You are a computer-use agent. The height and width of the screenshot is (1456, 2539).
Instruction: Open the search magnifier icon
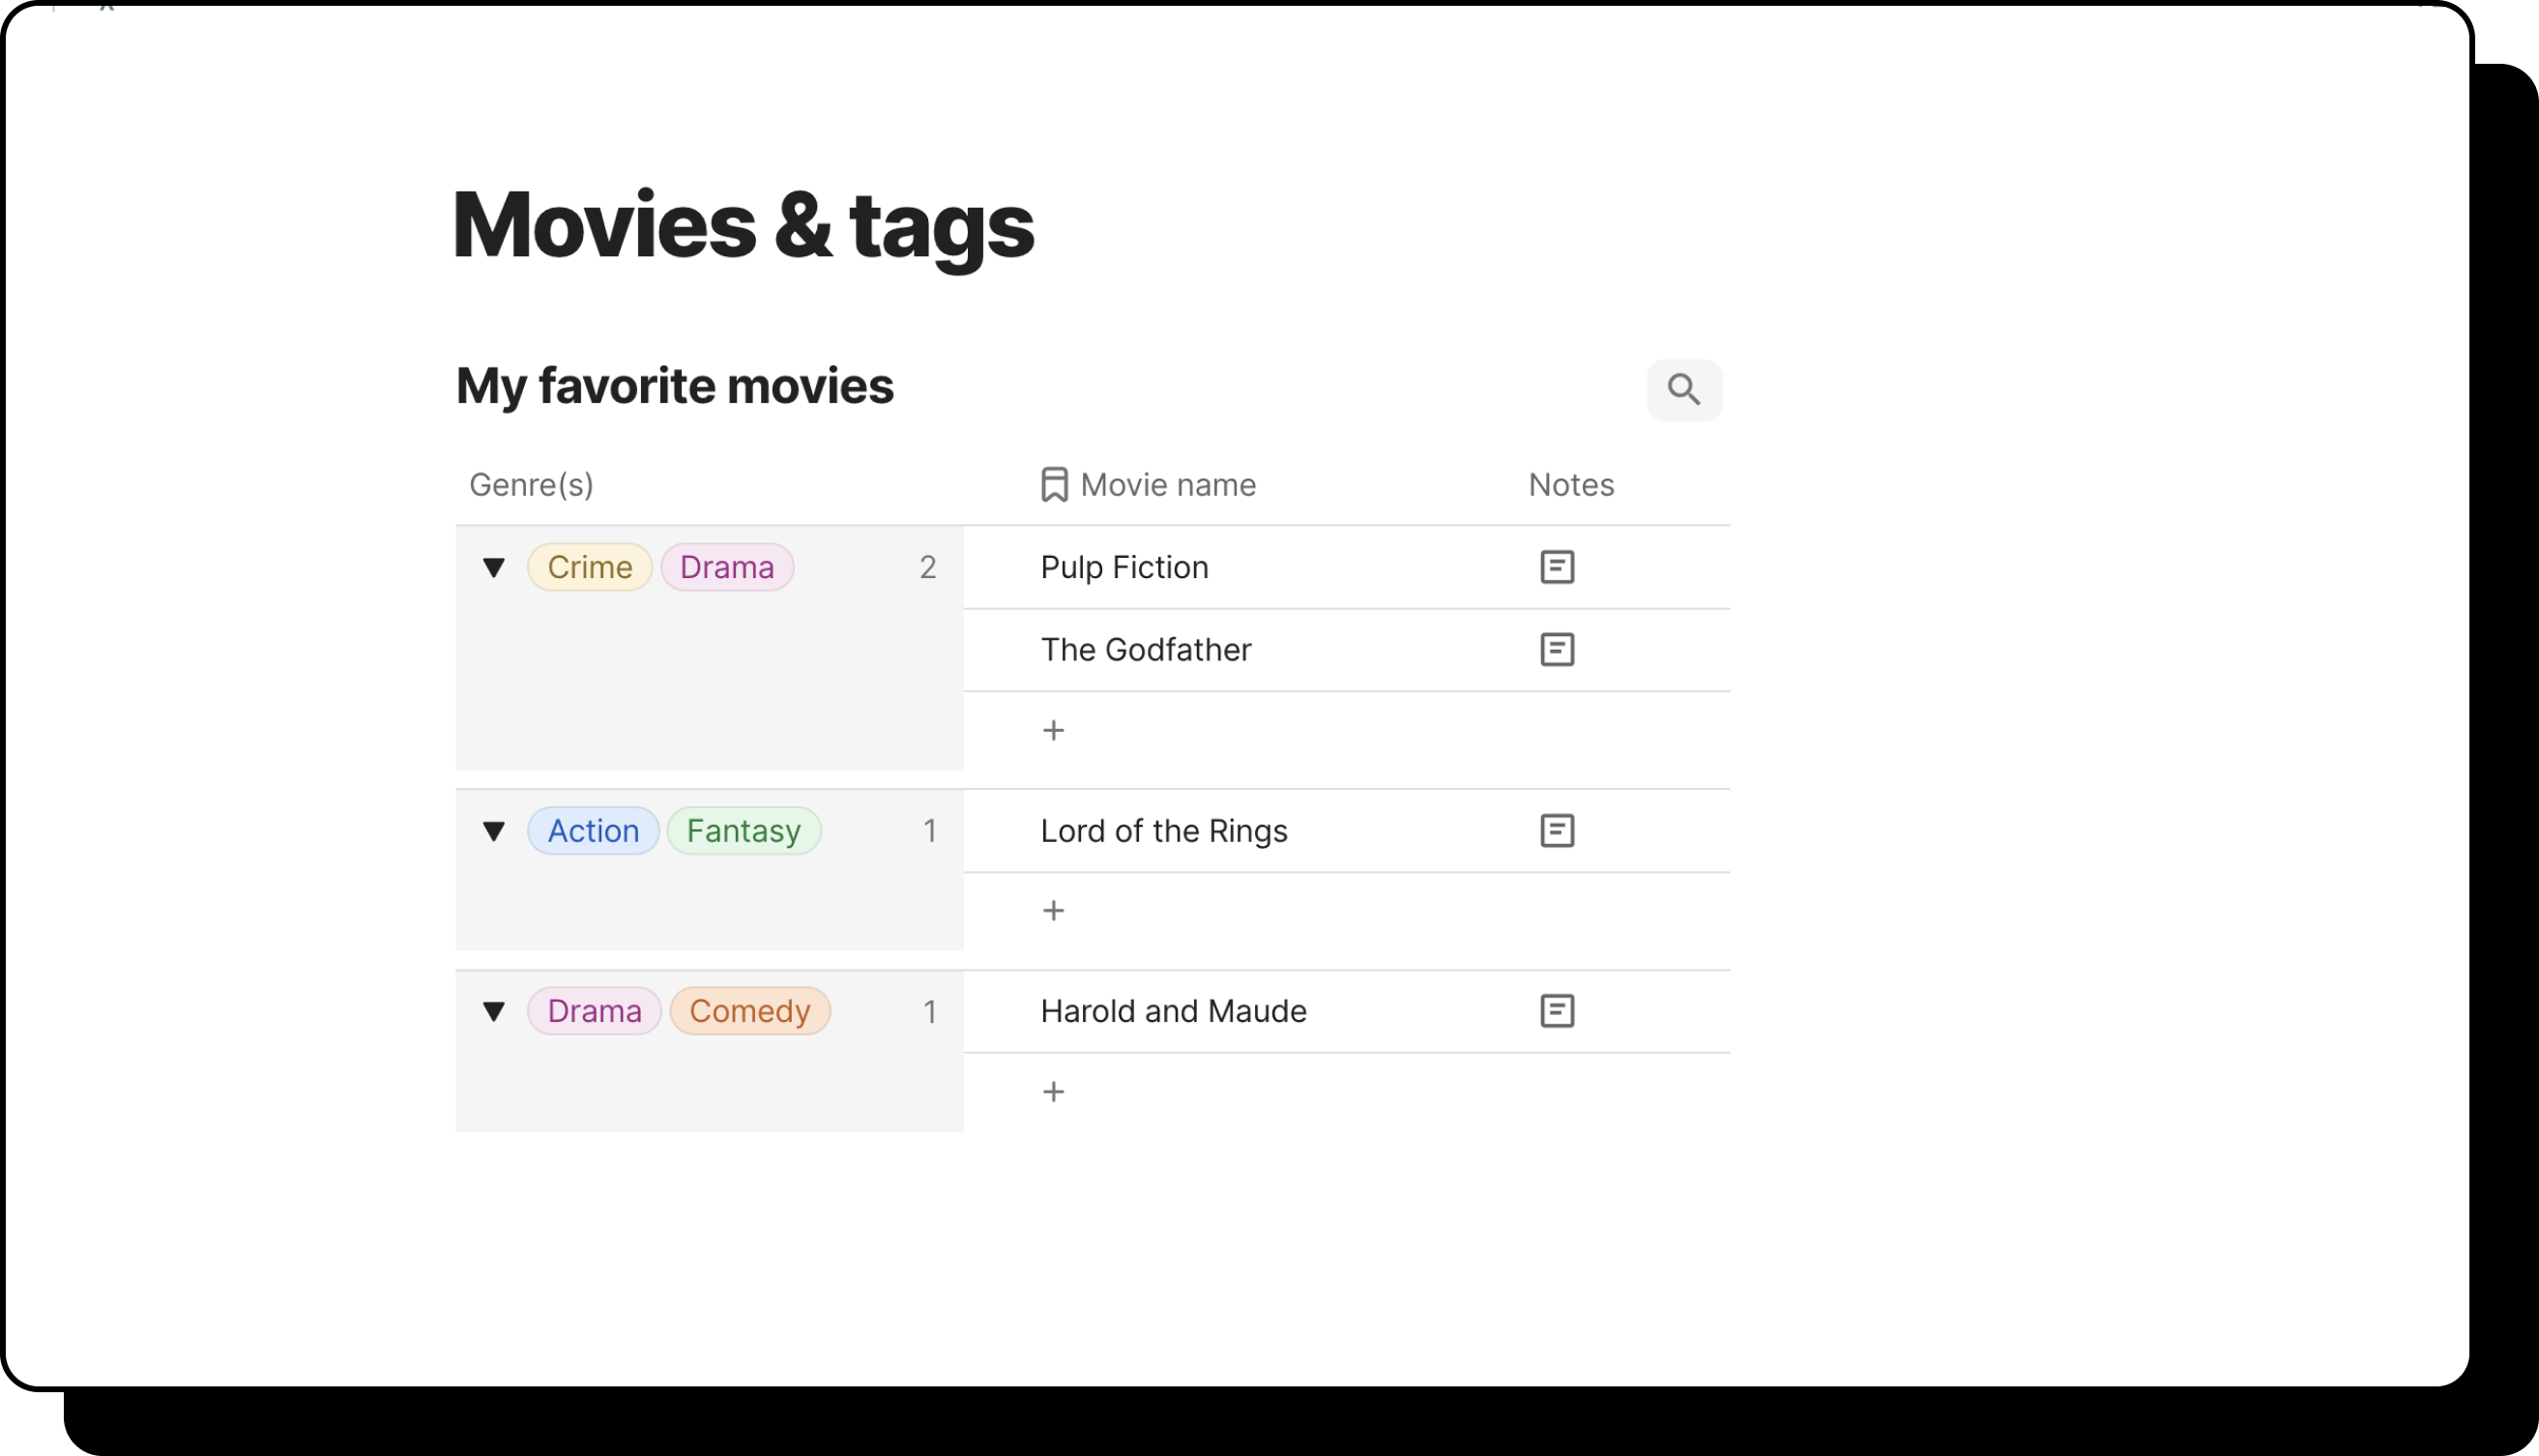1683,390
